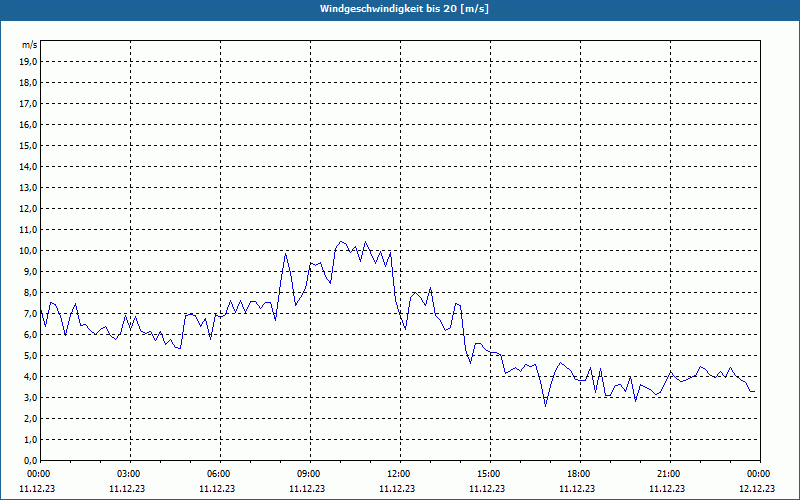This screenshot has height=500, width=800.
Task: Click the 12.12.23 date label
Action: (x=757, y=488)
